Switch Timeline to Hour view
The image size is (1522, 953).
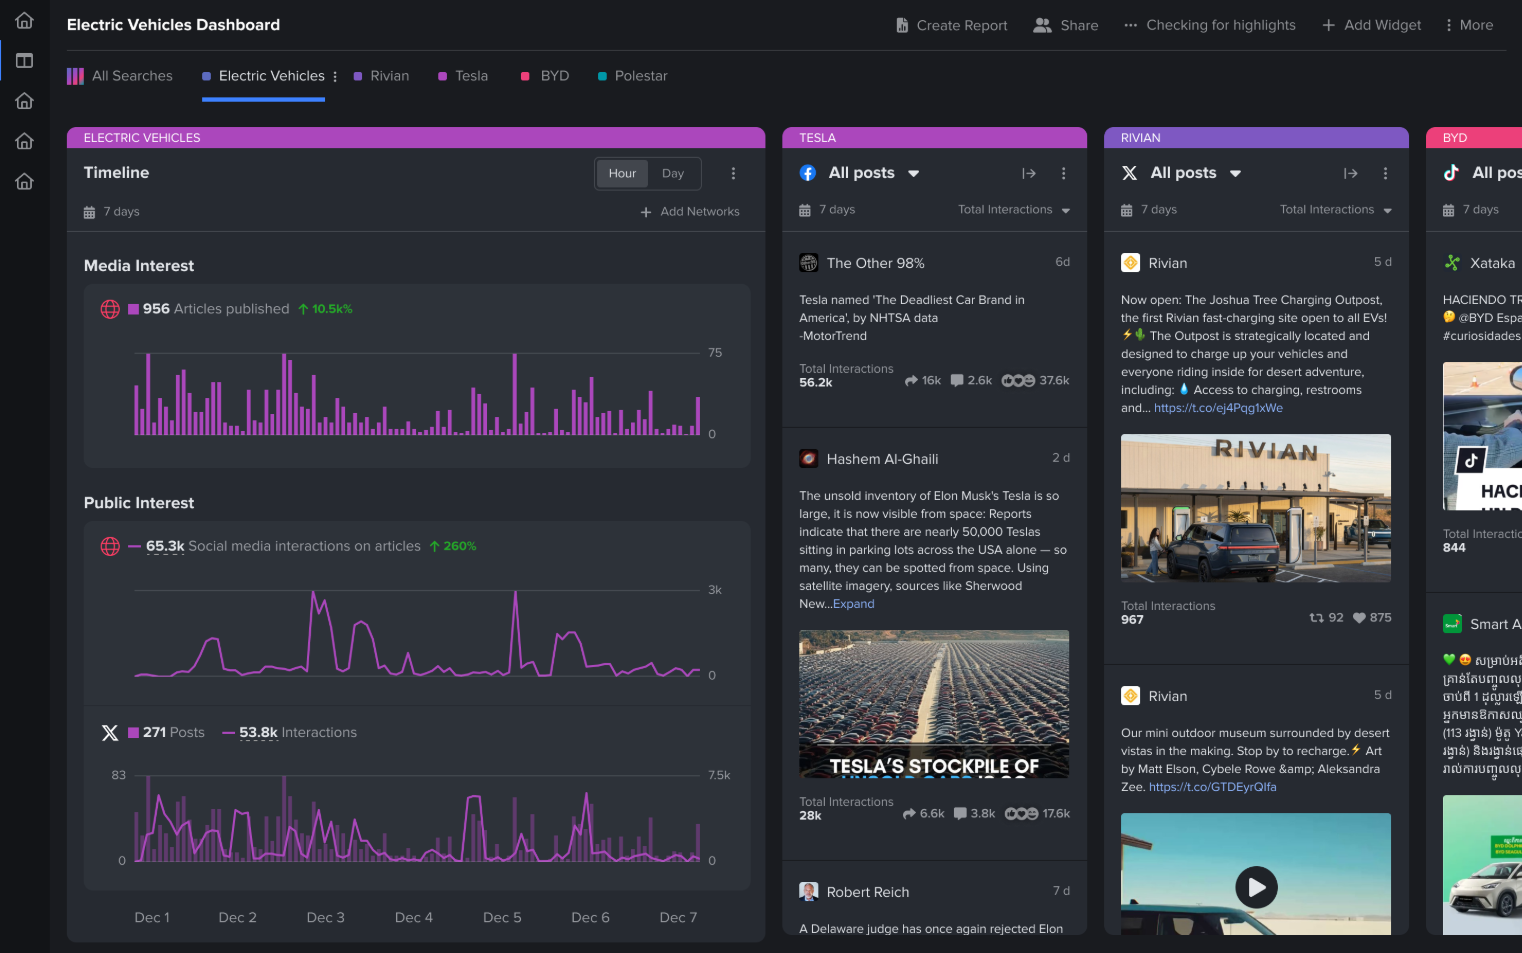coord(622,173)
